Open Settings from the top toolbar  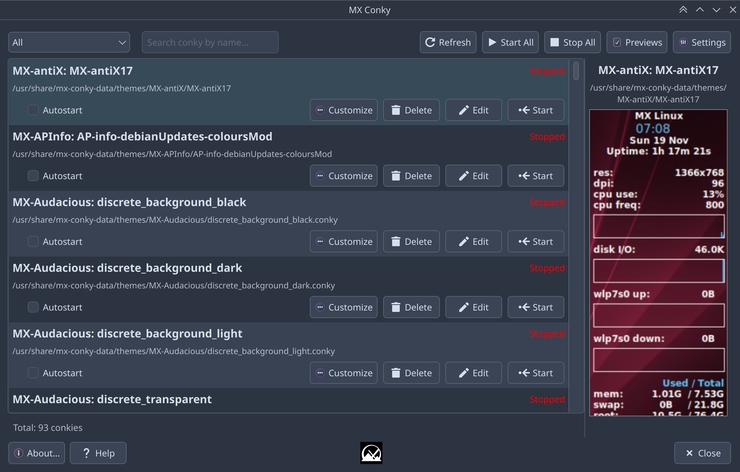(701, 42)
